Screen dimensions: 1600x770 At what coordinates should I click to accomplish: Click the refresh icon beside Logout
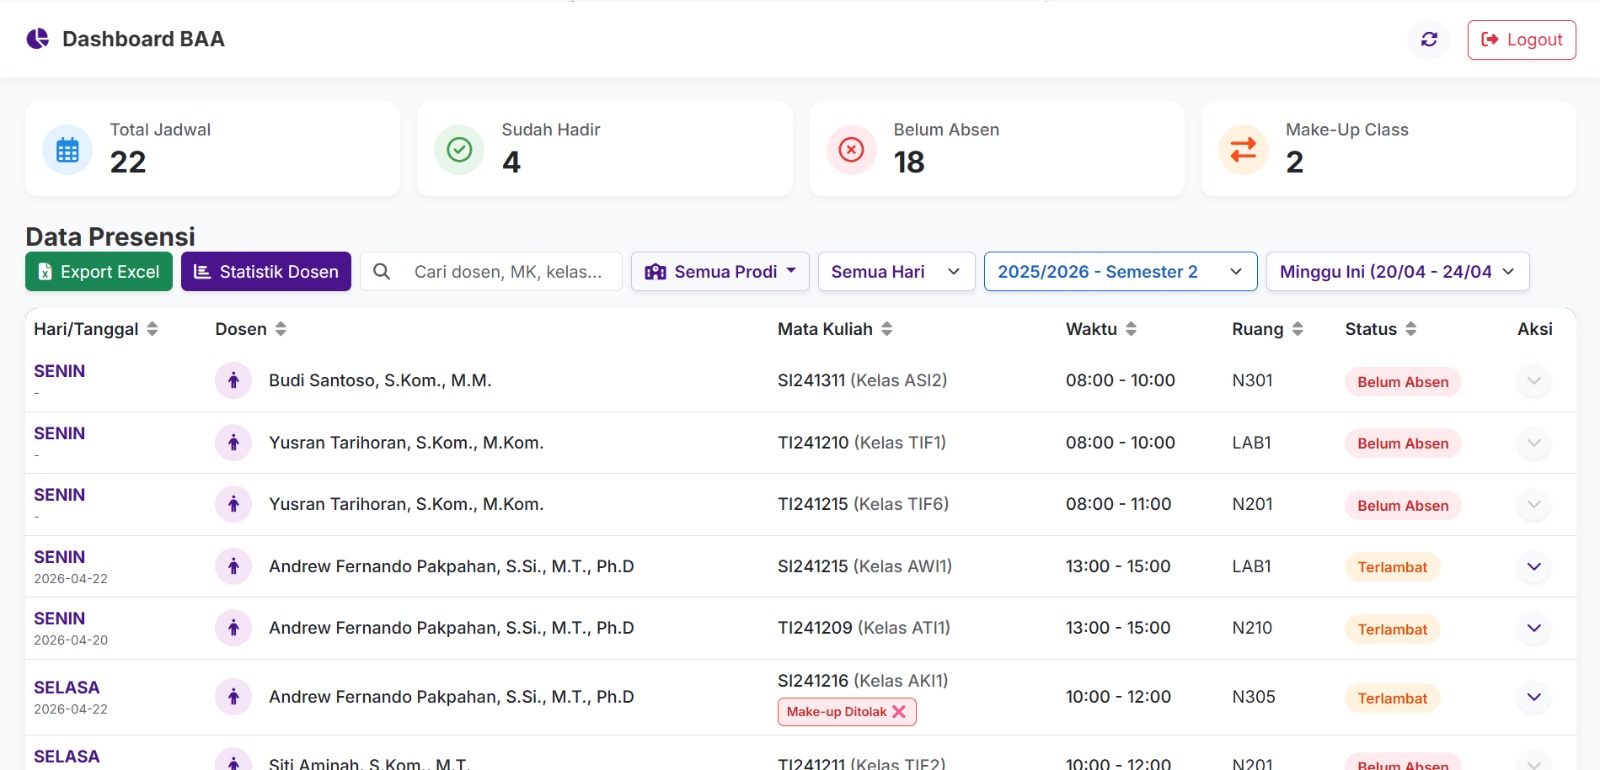[x=1429, y=39]
